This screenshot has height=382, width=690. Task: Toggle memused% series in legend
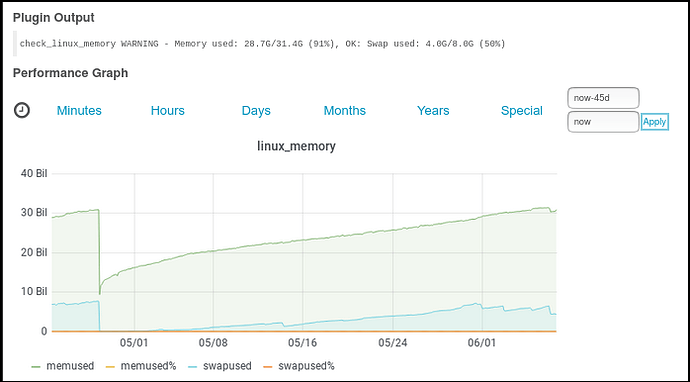[x=141, y=366]
